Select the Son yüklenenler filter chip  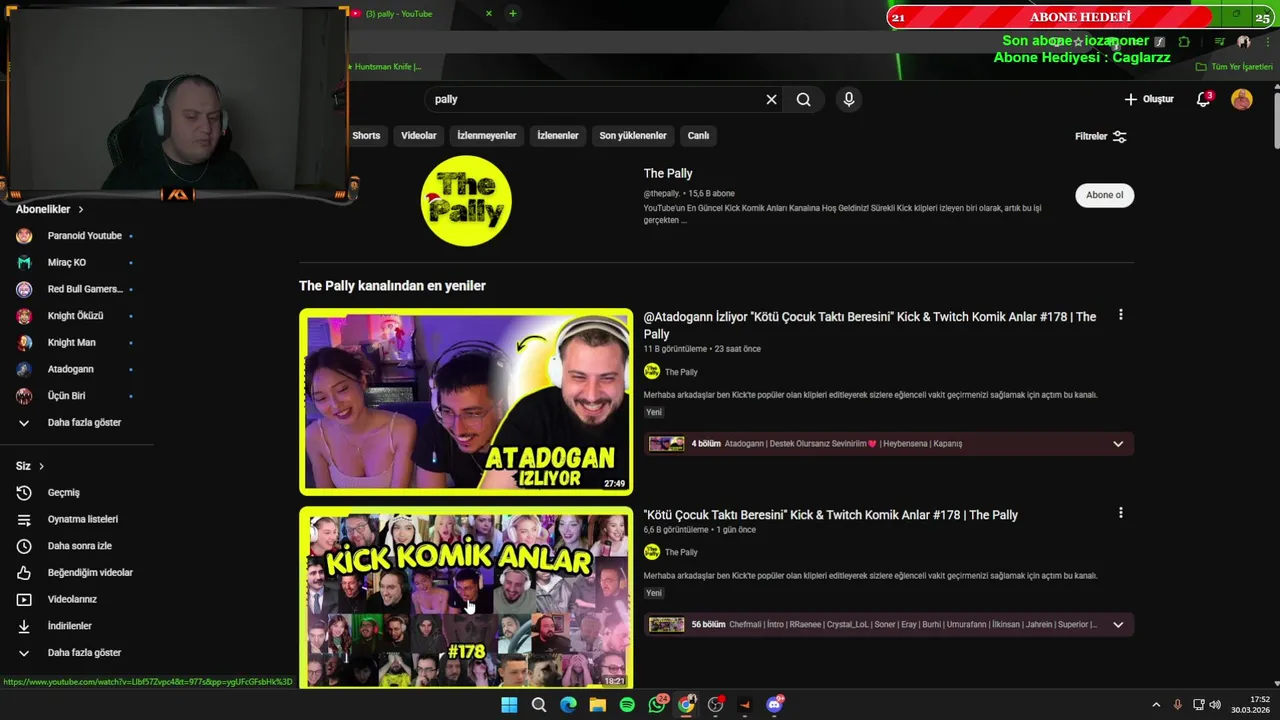coord(633,136)
